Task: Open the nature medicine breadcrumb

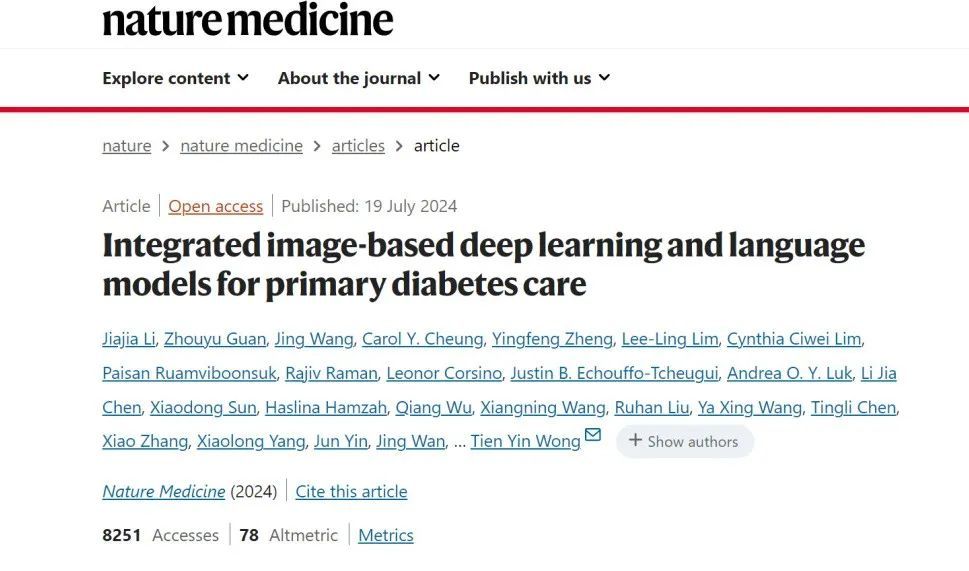Action: click(241, 146)
